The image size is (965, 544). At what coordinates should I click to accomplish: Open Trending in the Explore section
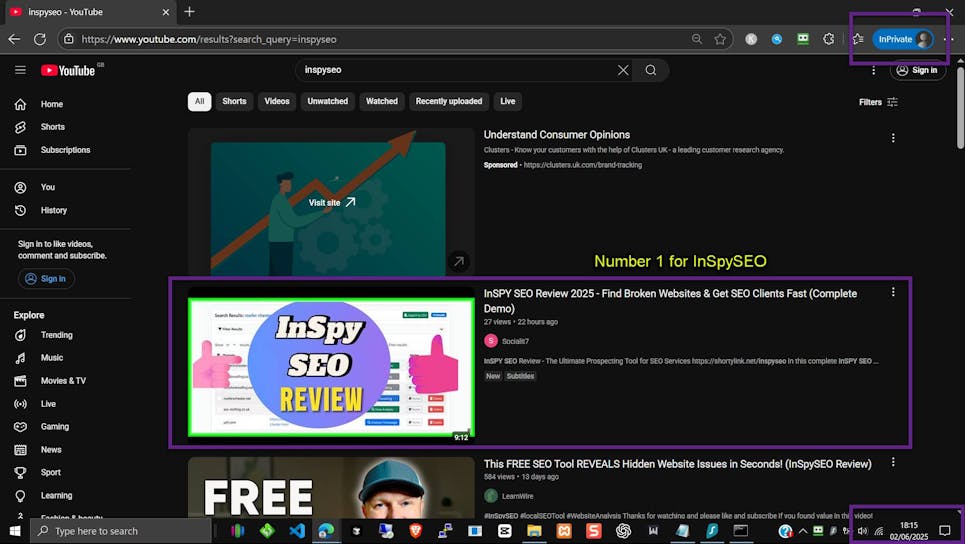tap(56, 335)
